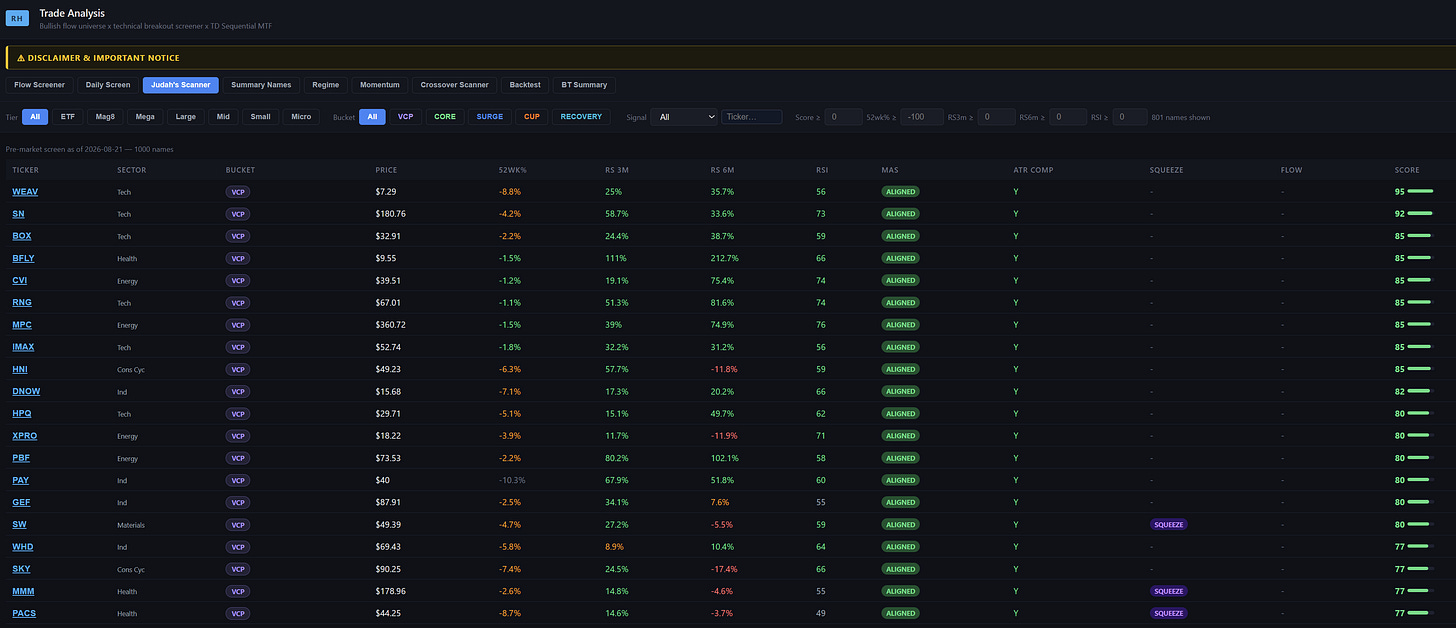Open the MPC ticker link
The width and height of the screenshot is (1456, 628).
22,325
